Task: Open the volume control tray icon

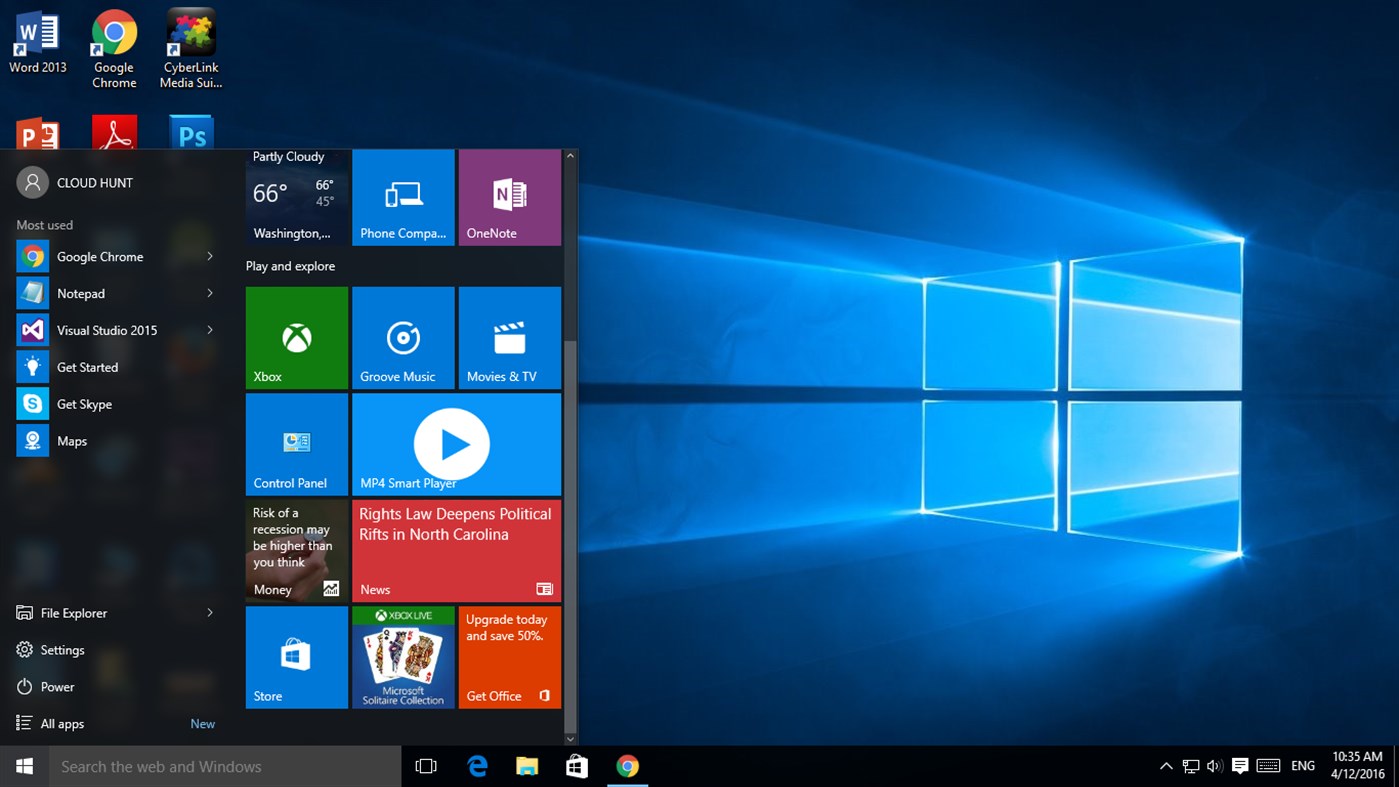Action: coord(1215,766)
